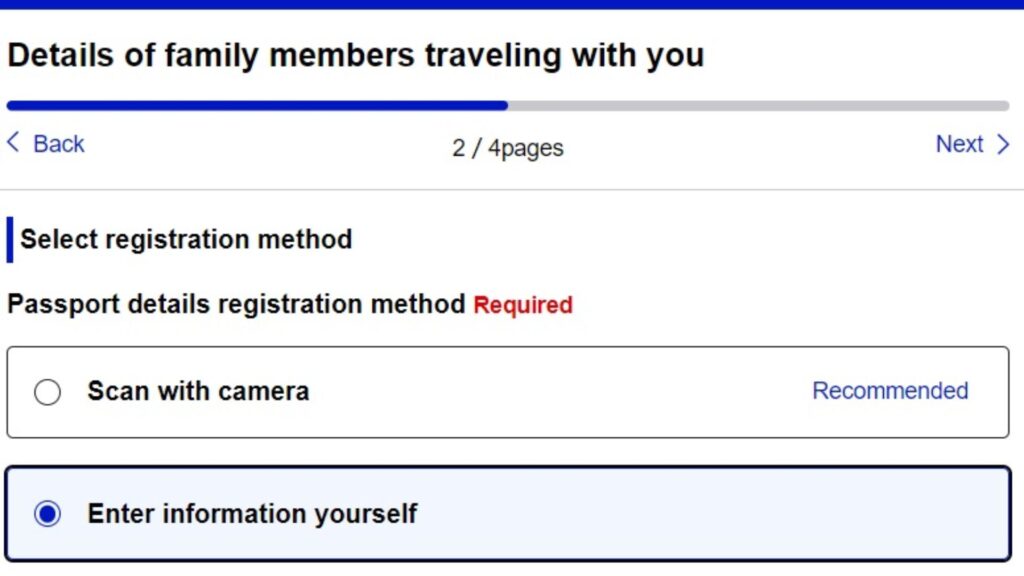Select the Scan with camera radio button
Screen dimensions: 1024x576
point(48,392)
